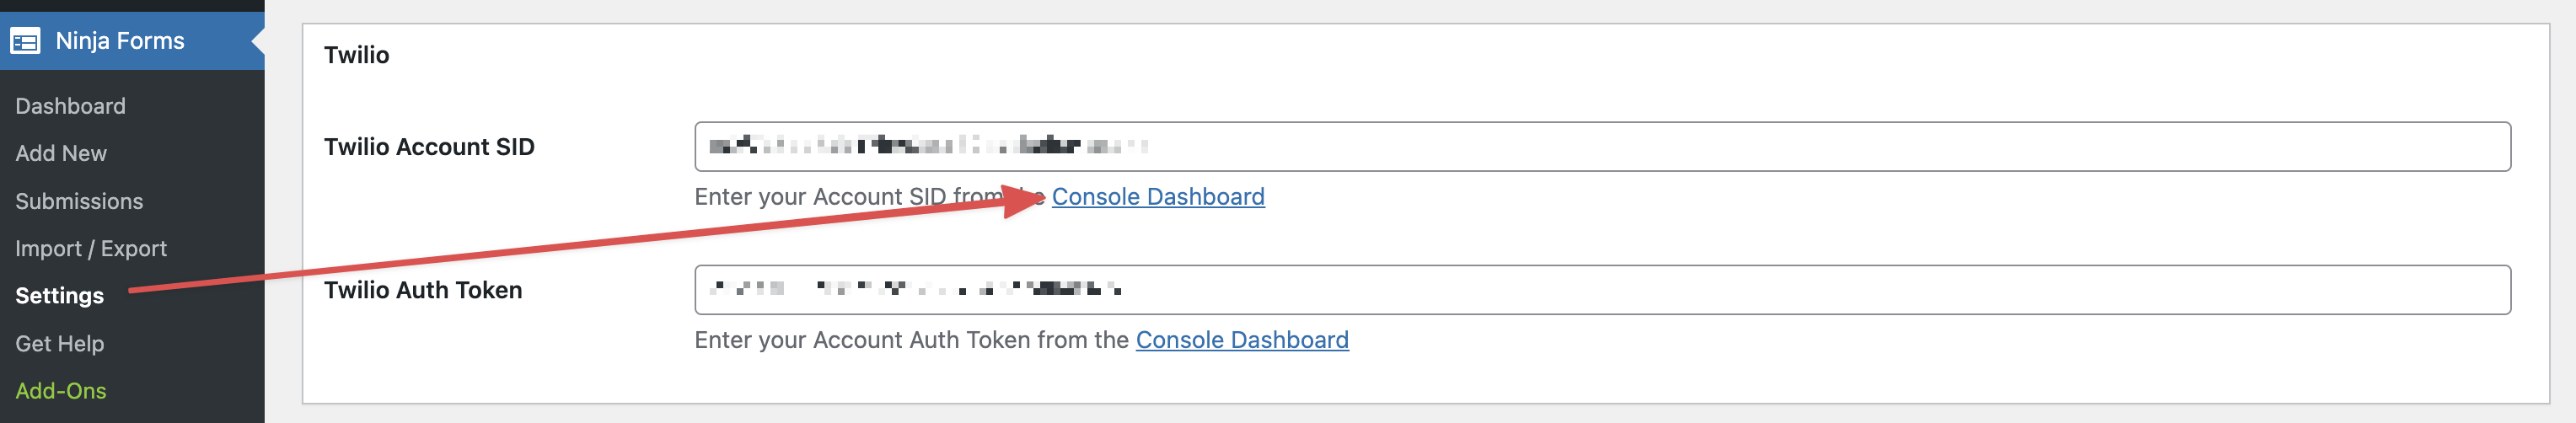Open the green Add-Ons item
Screen dimensions: 2576x423
click(61, 391)
